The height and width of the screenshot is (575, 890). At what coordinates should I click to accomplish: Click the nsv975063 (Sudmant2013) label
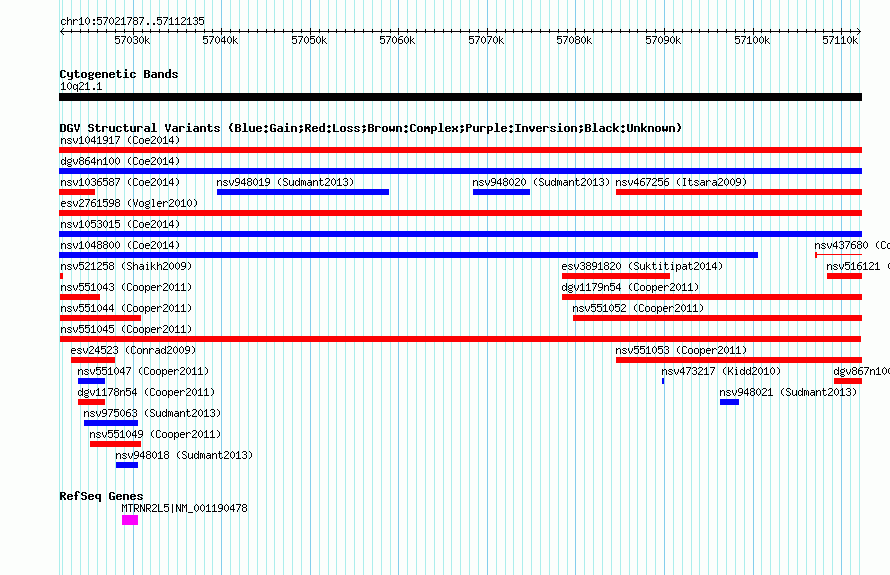pyautogui.click(x=152, y=413)
